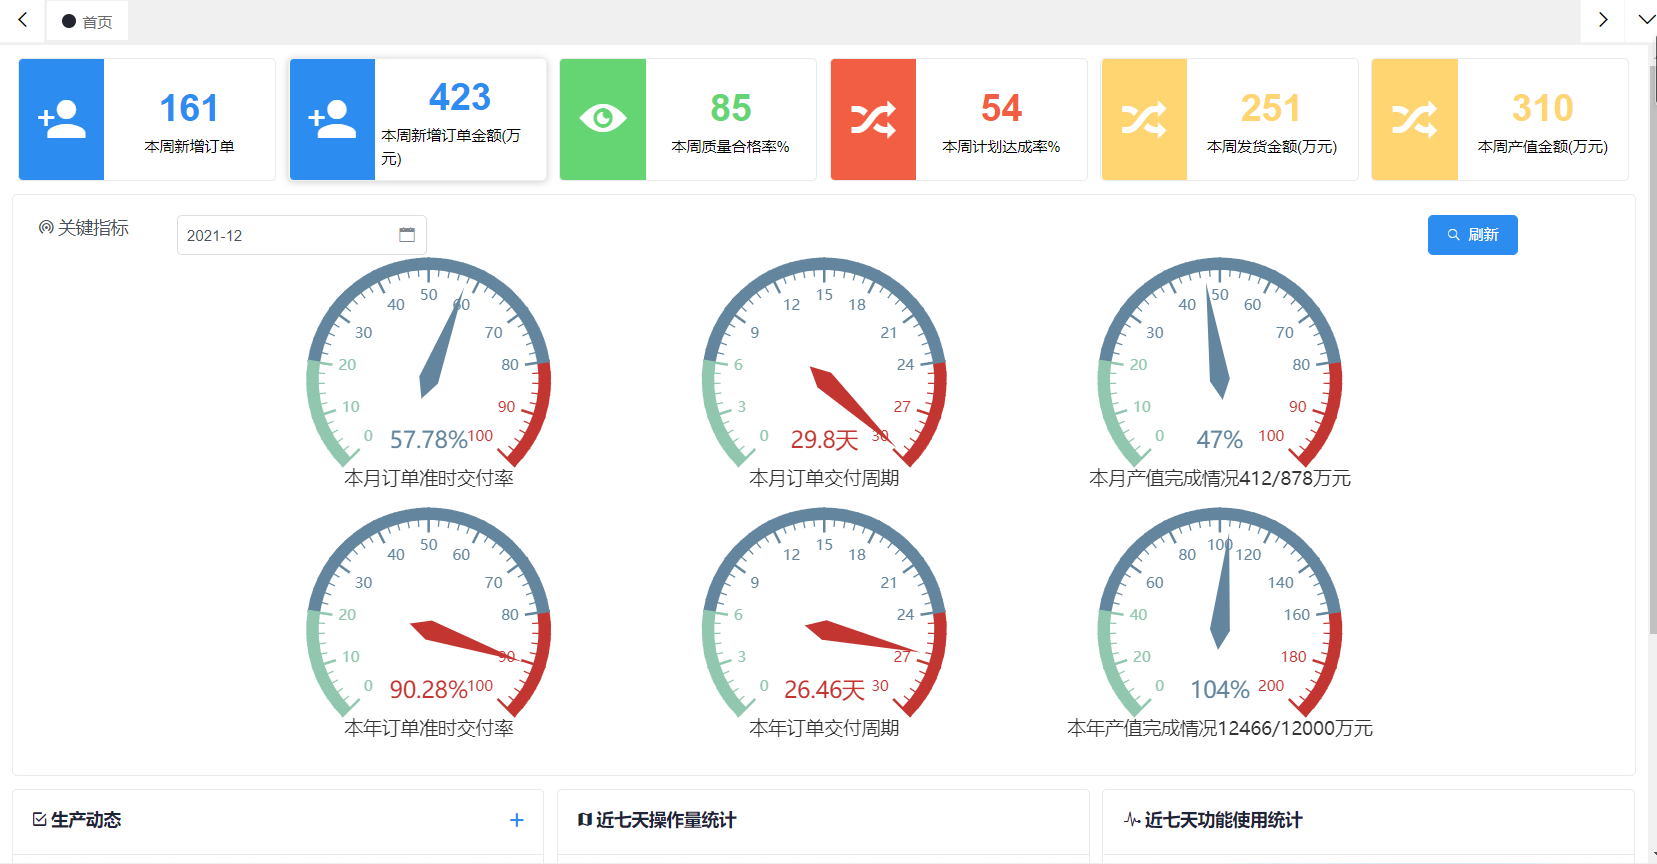Image resolution: width=1657 pixels, height=864 pixels.
Task: Click the 本月订单准时交付率 gauge showing 57.78%
Action: tap(428, 365)
